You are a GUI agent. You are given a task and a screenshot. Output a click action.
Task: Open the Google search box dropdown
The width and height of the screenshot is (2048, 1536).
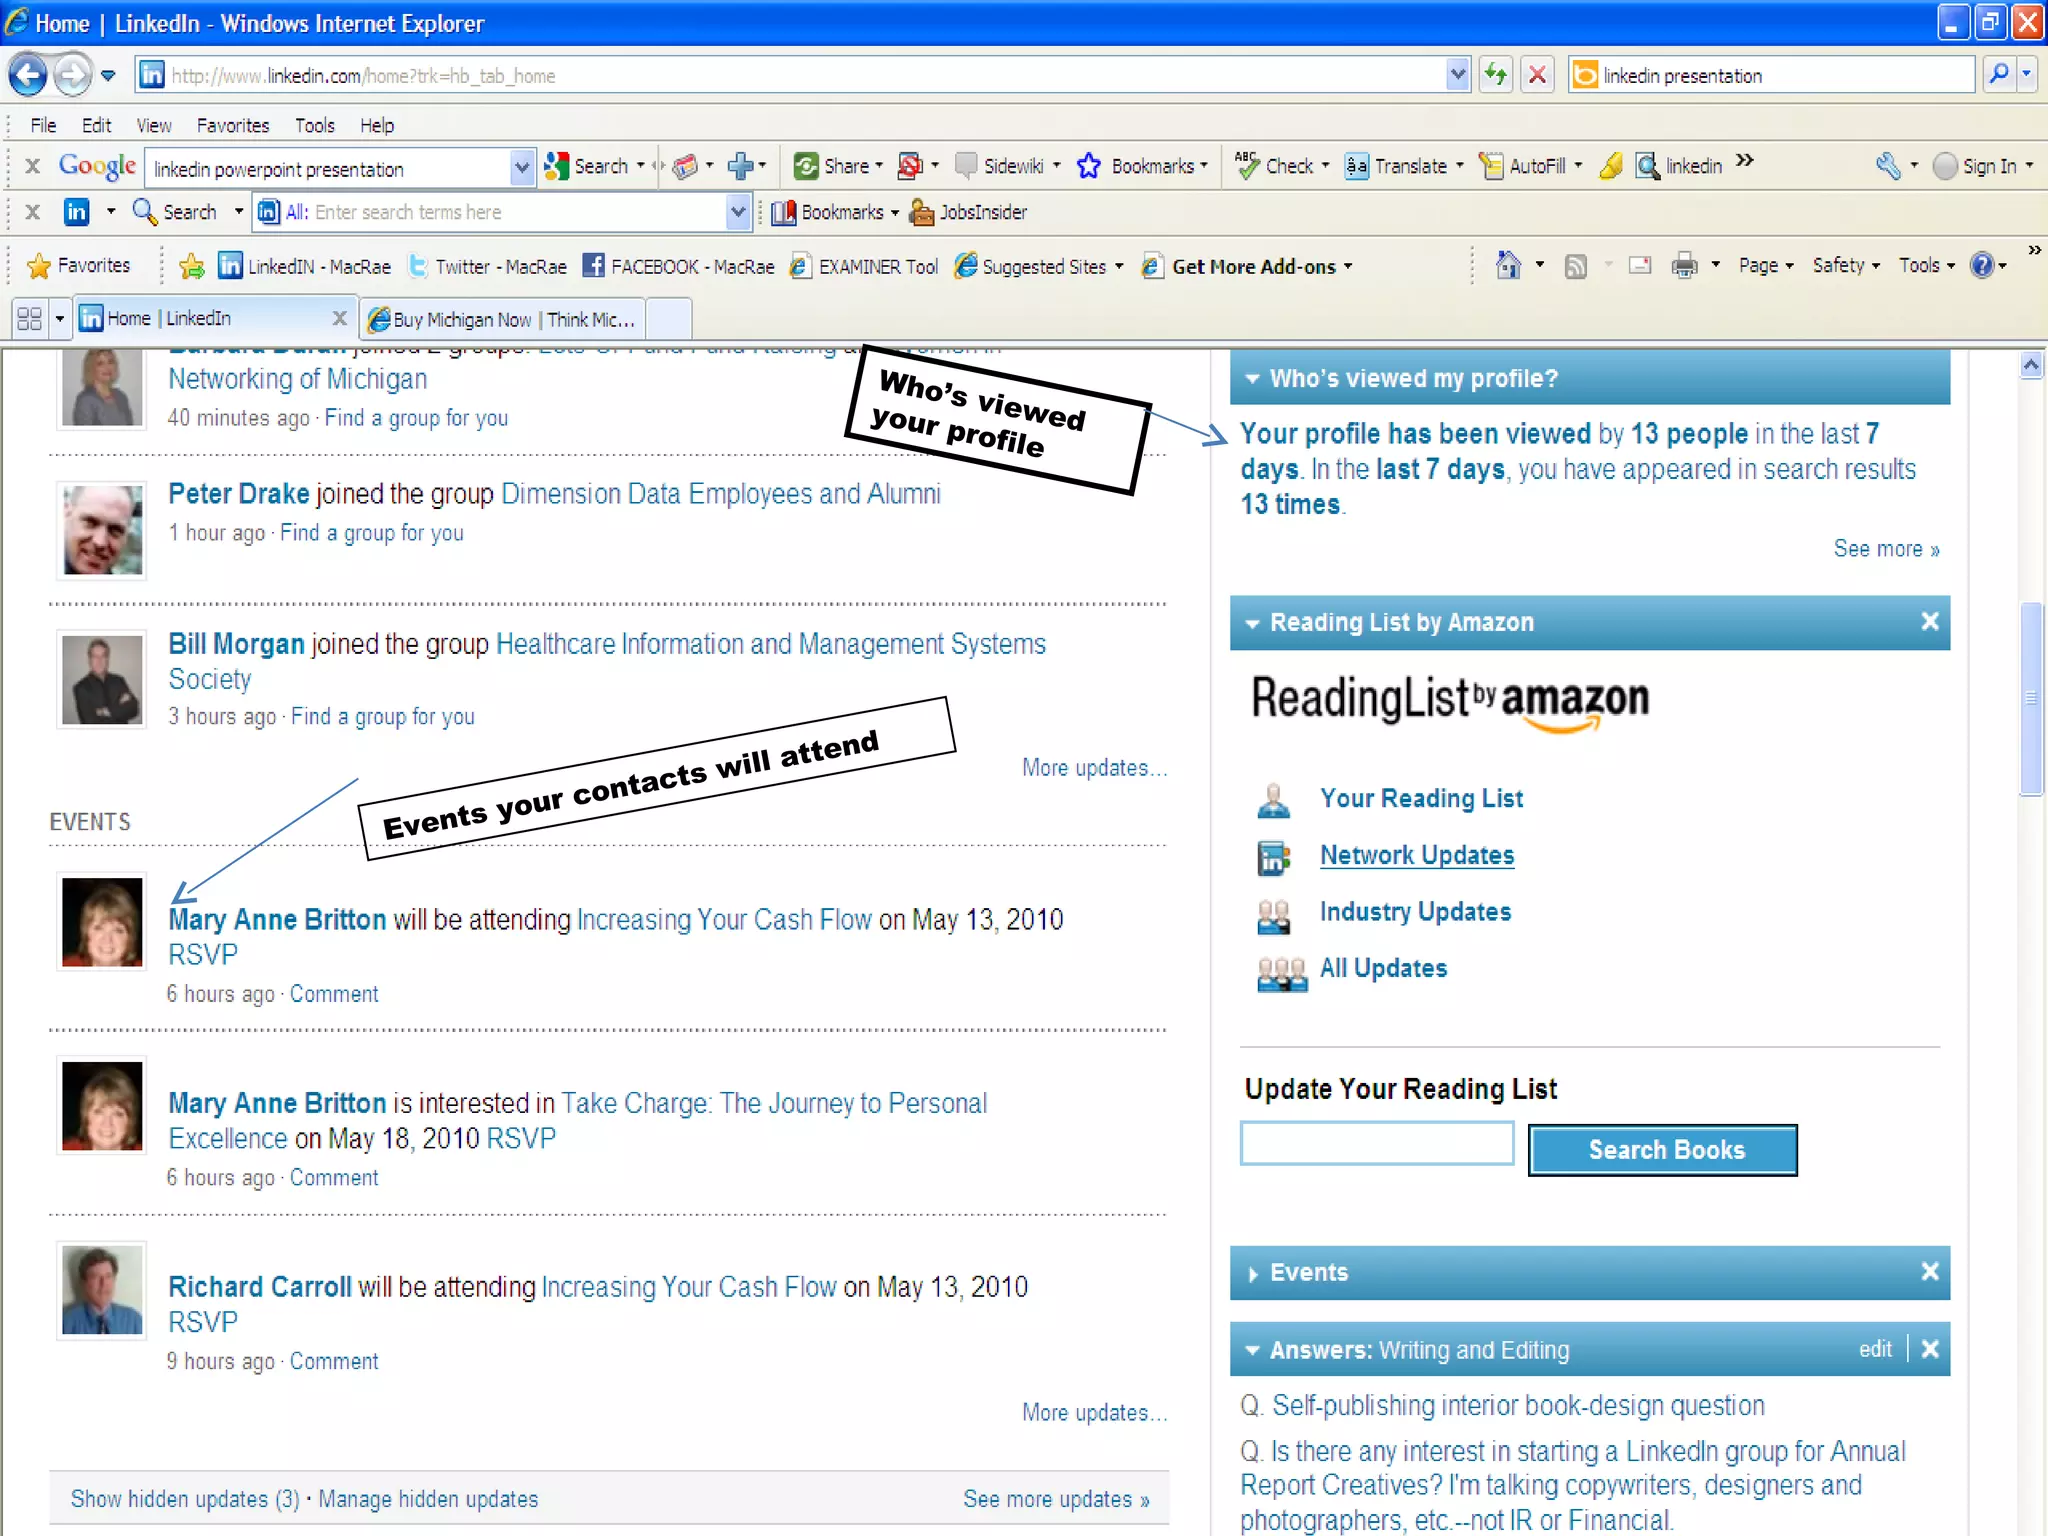click(x=521, y=167)
